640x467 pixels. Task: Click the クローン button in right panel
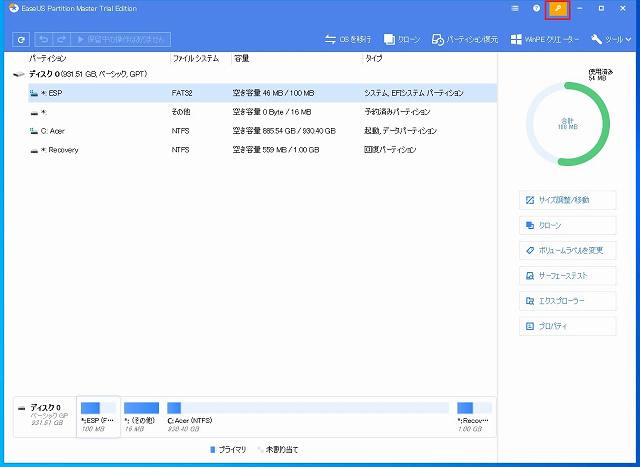[567, 225]
